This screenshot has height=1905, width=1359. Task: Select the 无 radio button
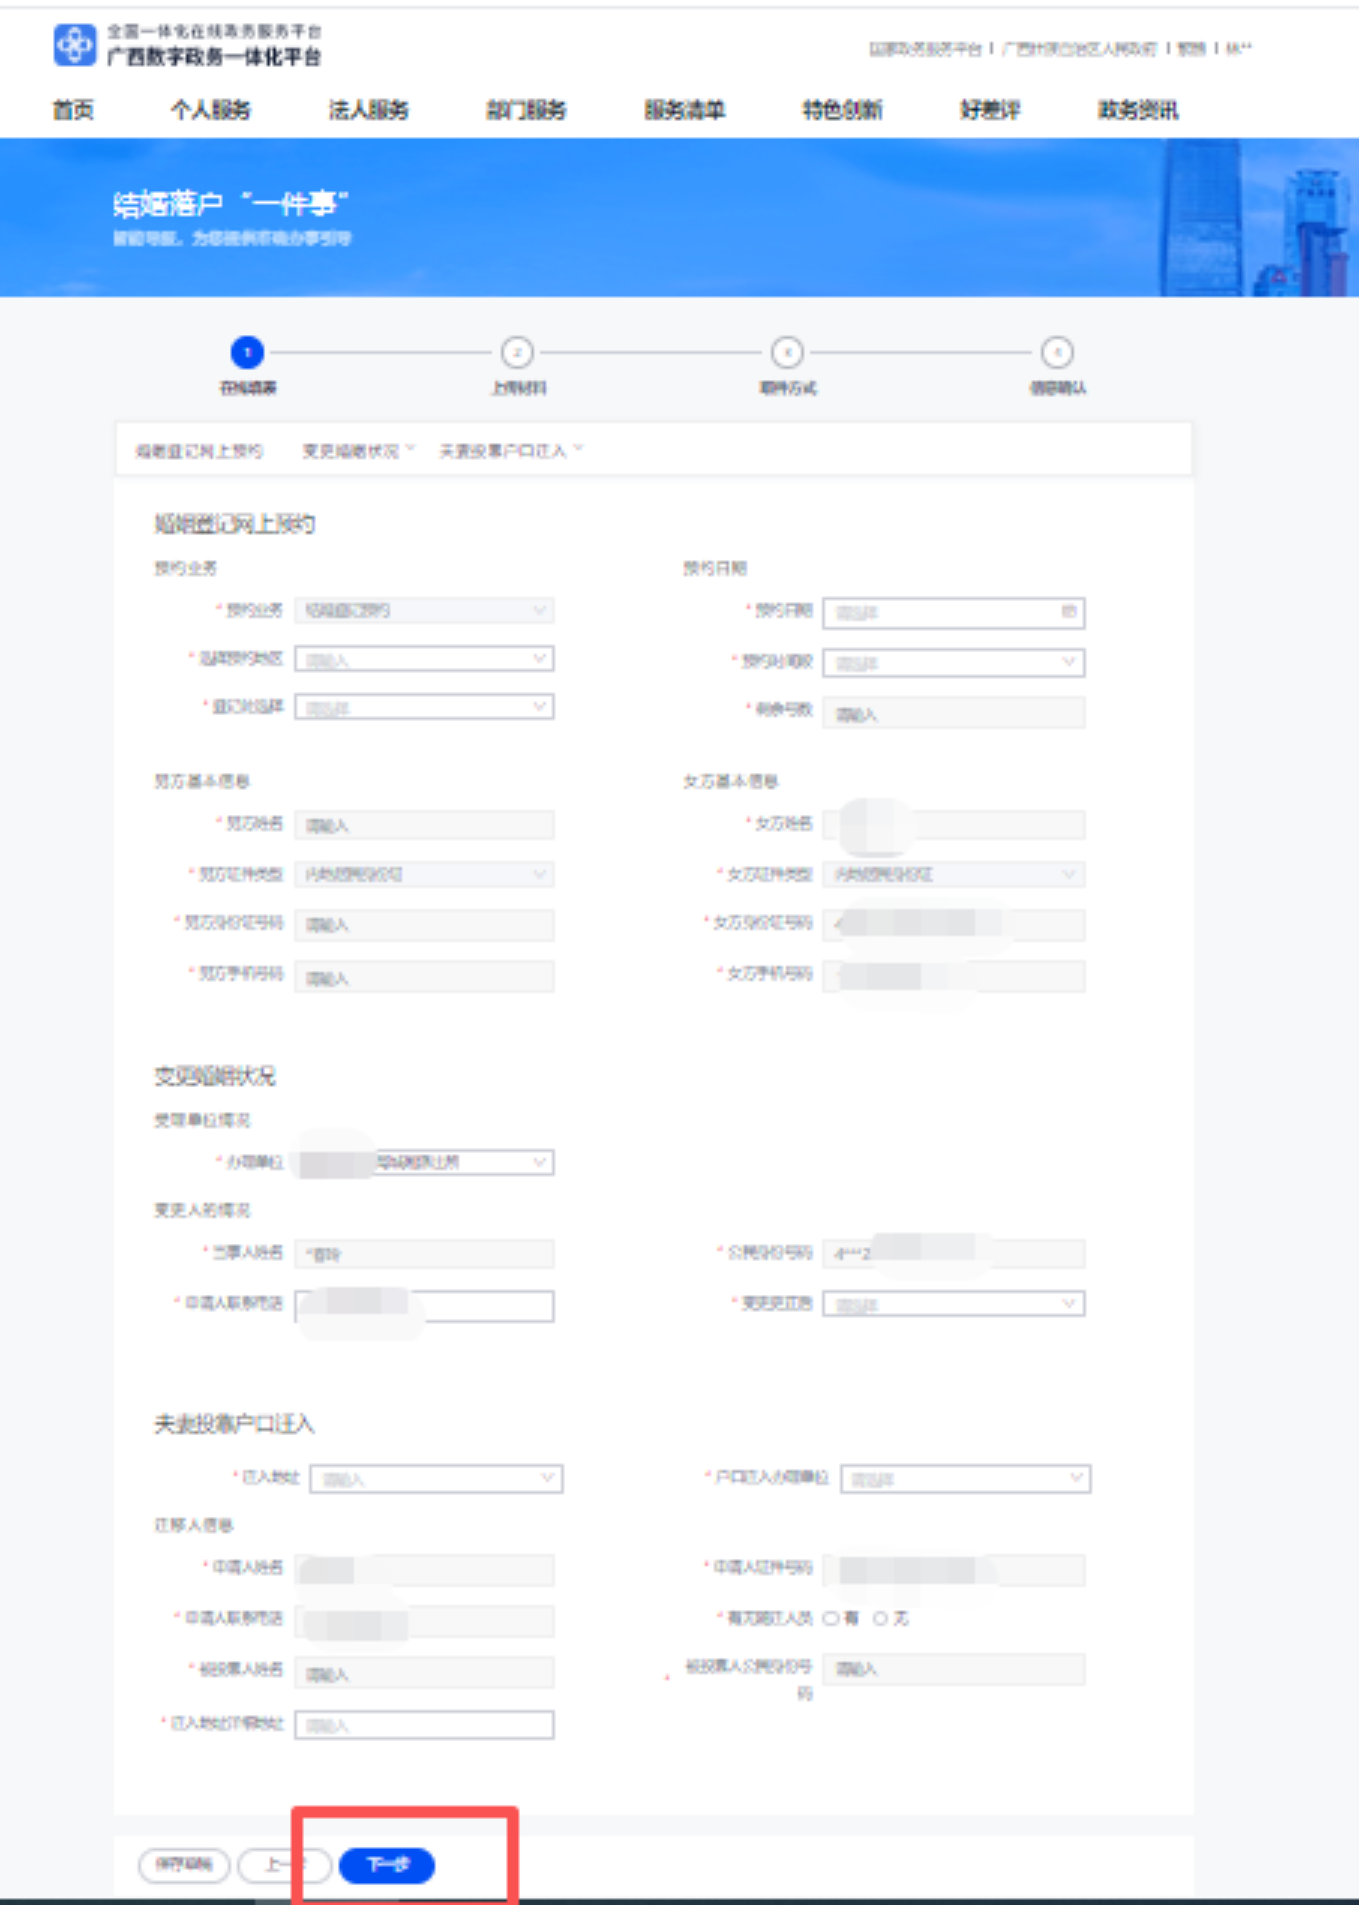(x=881, y=1618)
